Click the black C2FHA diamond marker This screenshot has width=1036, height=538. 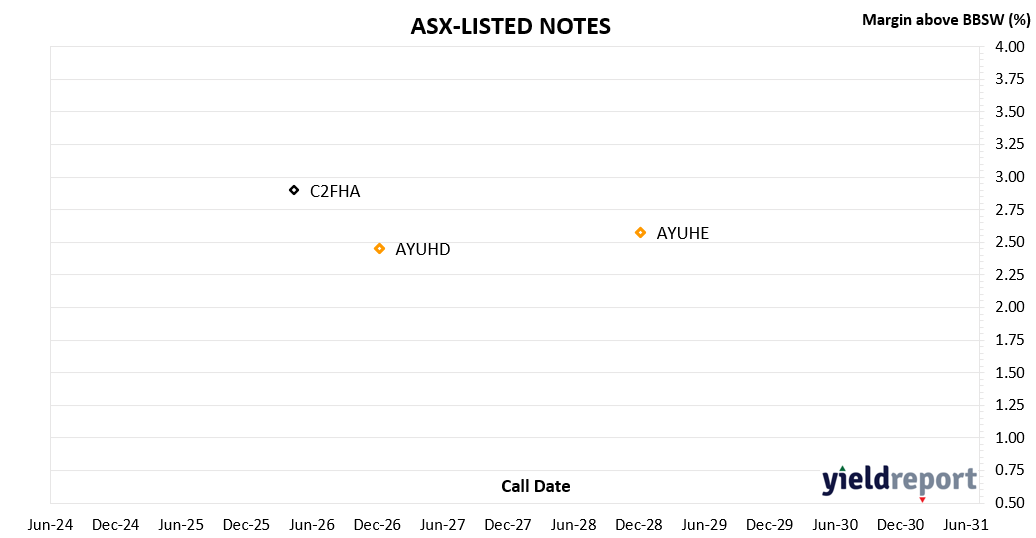294,190
